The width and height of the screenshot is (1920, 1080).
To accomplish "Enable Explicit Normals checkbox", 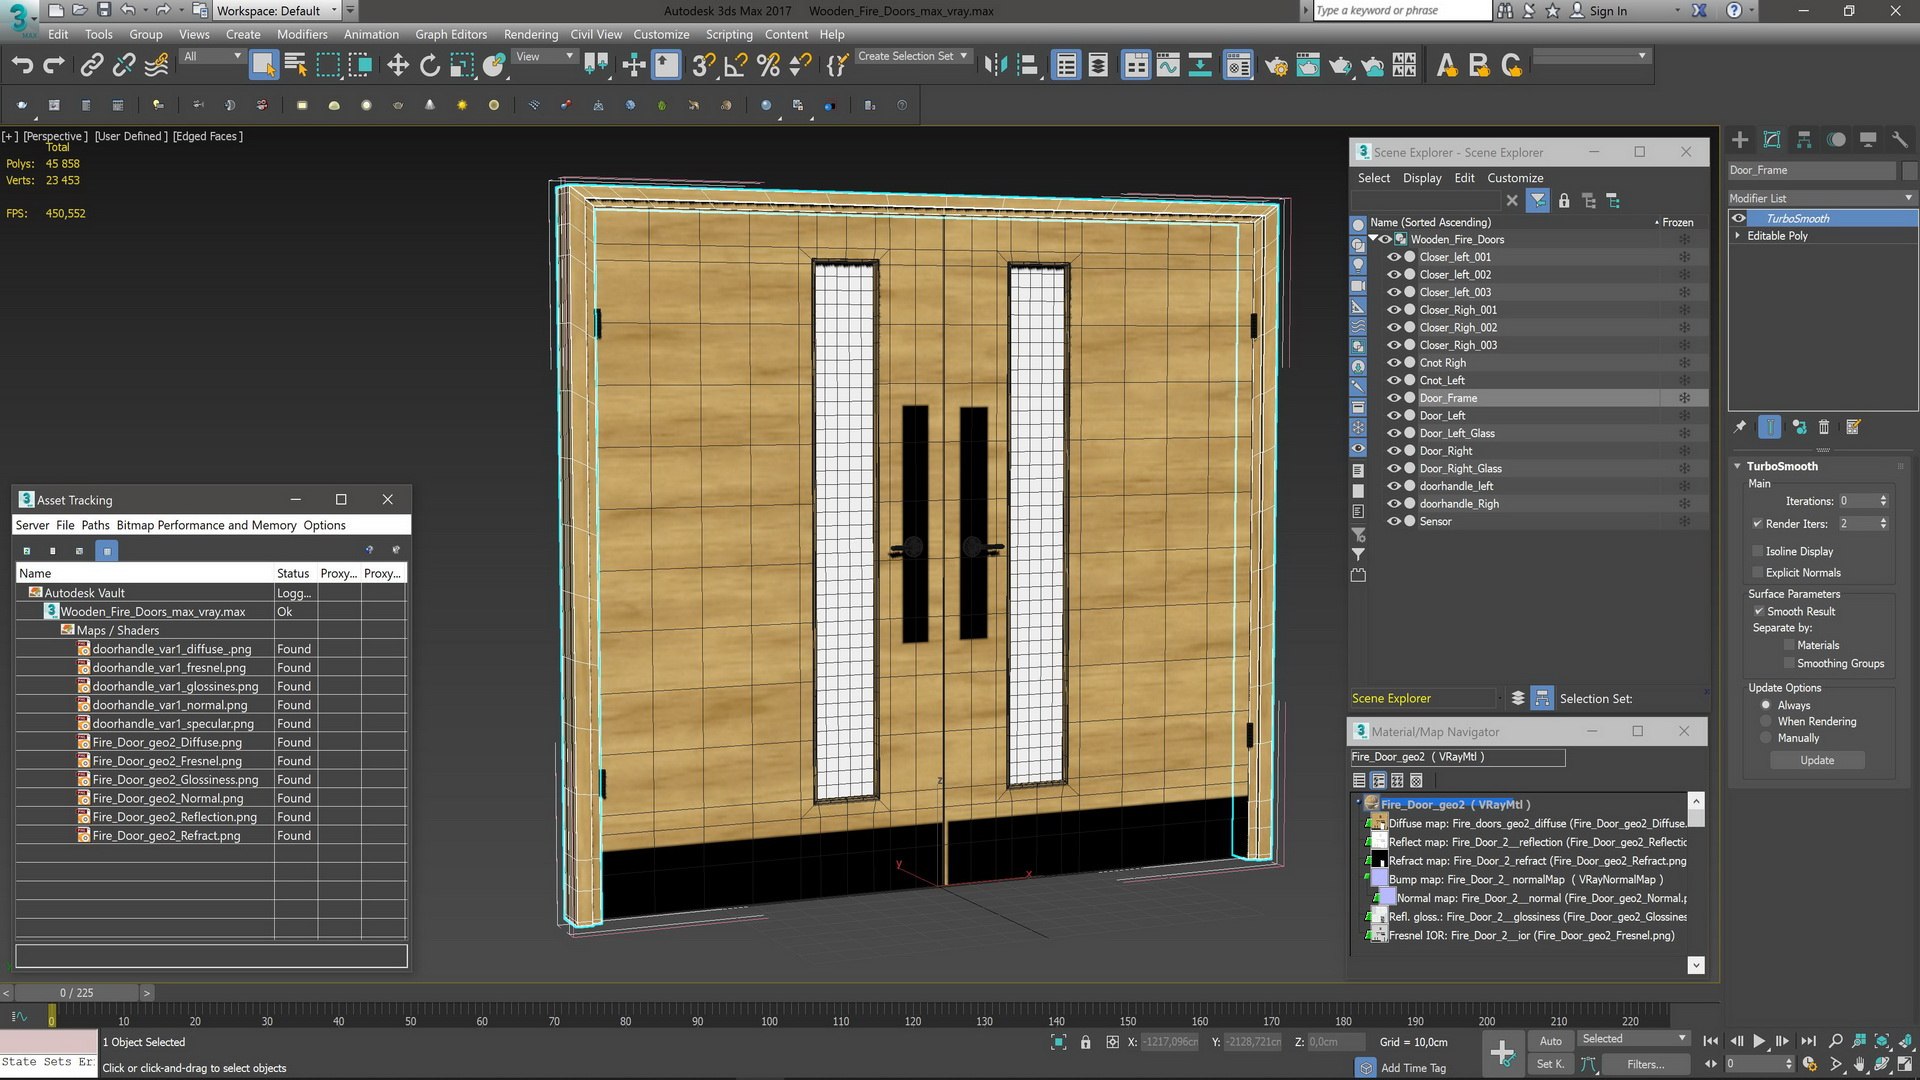I will click(x=1757, y=573).
